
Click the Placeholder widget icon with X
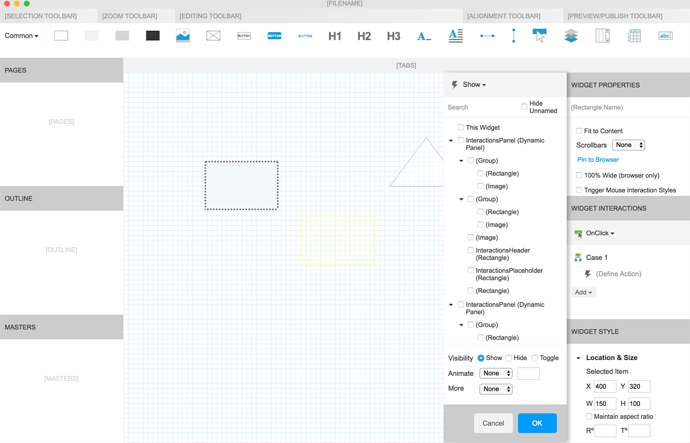pos(213,36)
